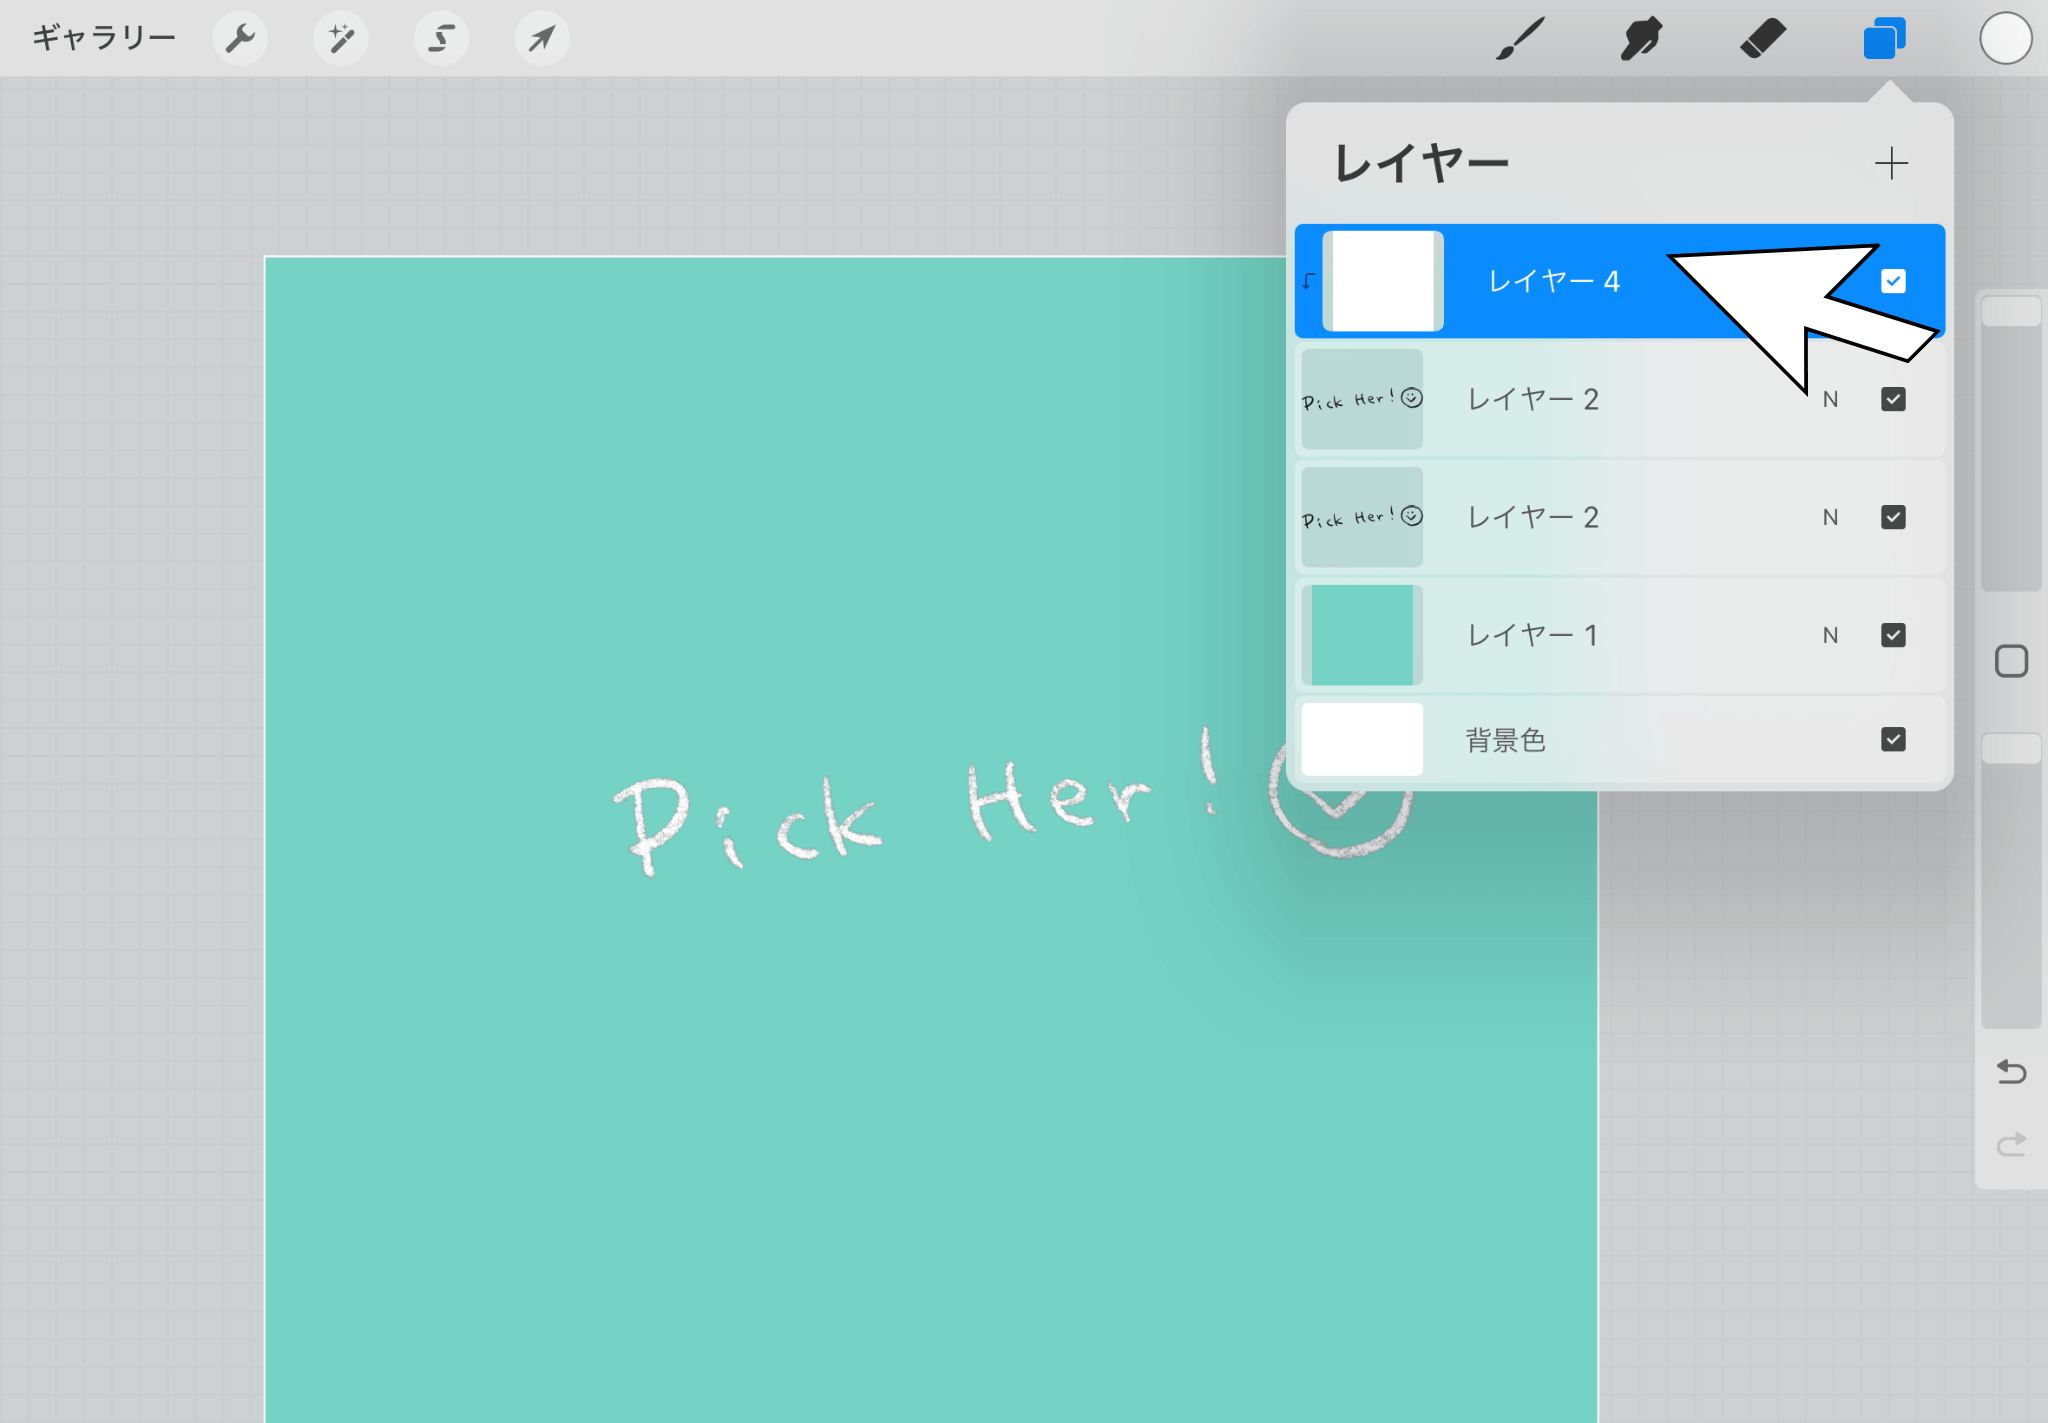The height and width of the screenshot is (1423, 2048).
Task: Expand blend mode N of lower レイヤー 2
Action: point(1830,517)
